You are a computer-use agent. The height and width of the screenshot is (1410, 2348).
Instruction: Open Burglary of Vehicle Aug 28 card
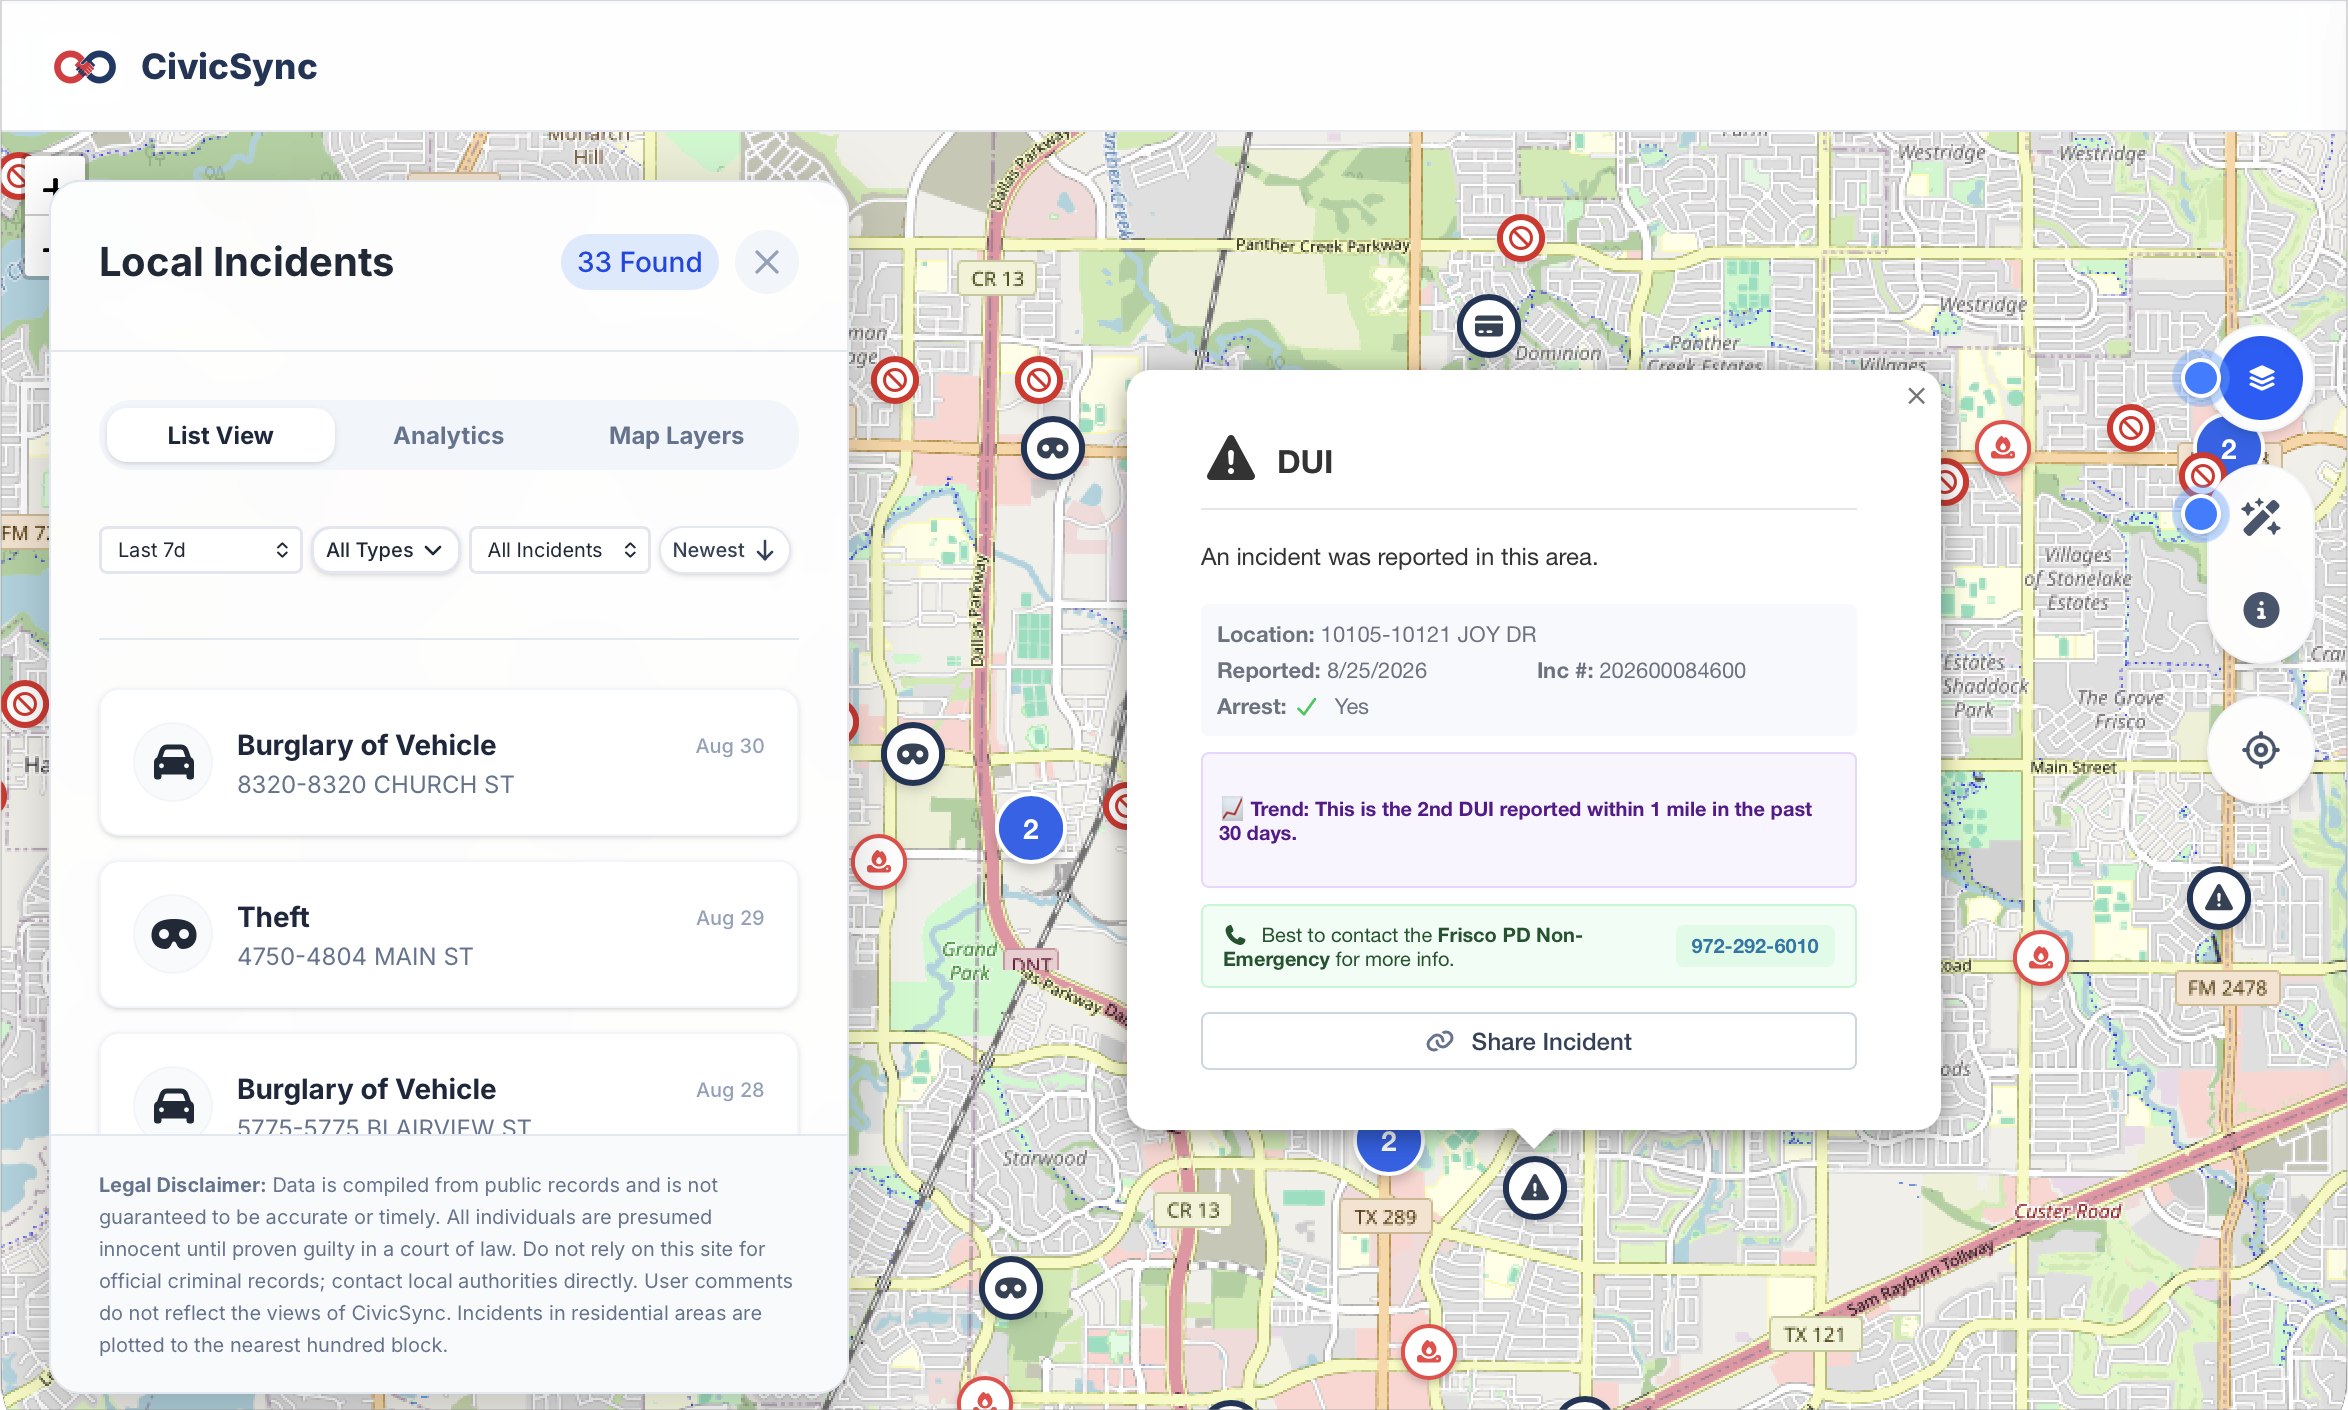pos(448,1085)
